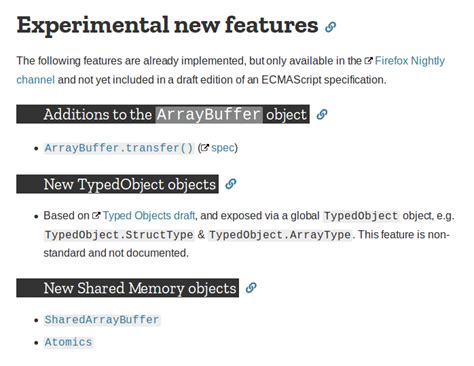The height and width of the screenshot is (366, 474).
Task: Click the permalink icon next to ArrayBuffer object heading
Action: (322, 114)
